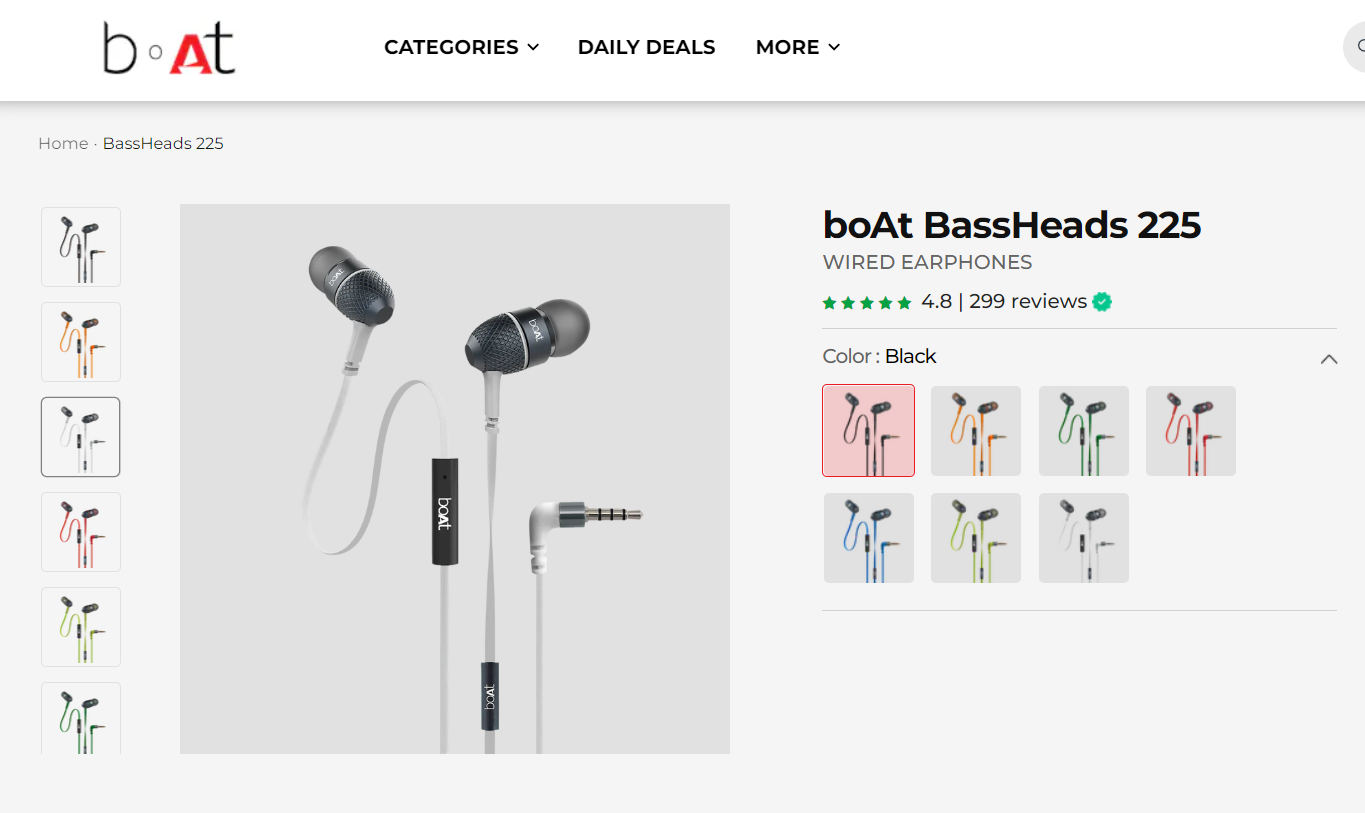Pick the red color option swatch

(1191, 431)
